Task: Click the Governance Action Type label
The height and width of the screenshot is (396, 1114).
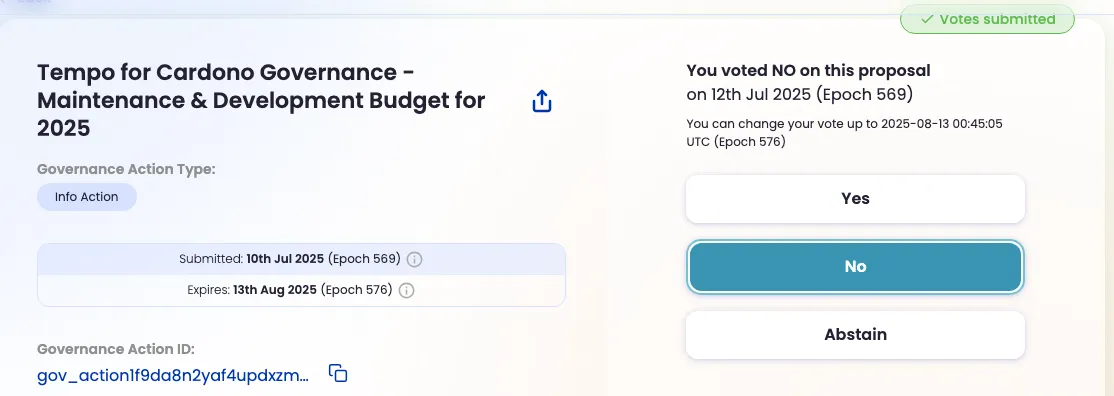Action: [x=126, y=169]
